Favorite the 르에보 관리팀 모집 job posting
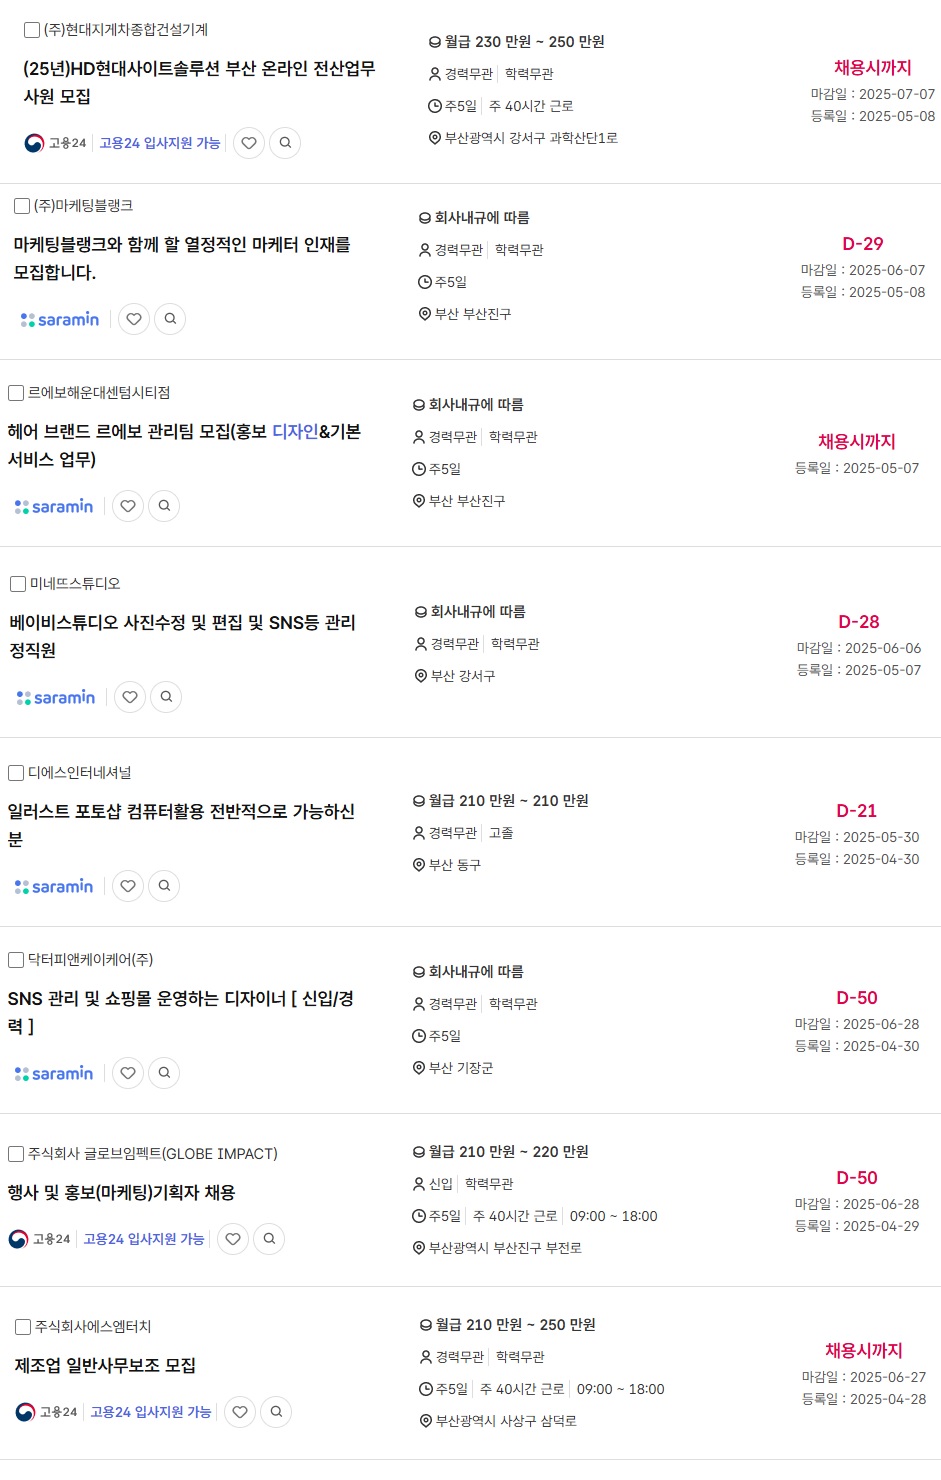Image resolution: width=941 pixels, height=1480 pixels. tap(128, 506)
